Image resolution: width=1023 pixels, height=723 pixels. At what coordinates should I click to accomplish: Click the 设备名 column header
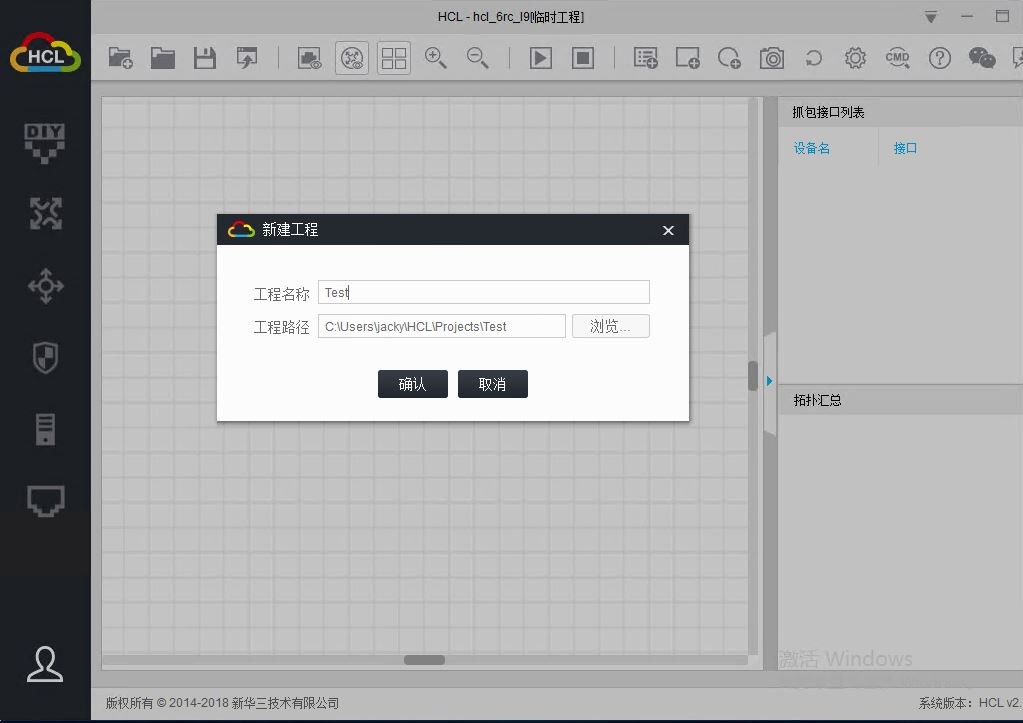812,148
